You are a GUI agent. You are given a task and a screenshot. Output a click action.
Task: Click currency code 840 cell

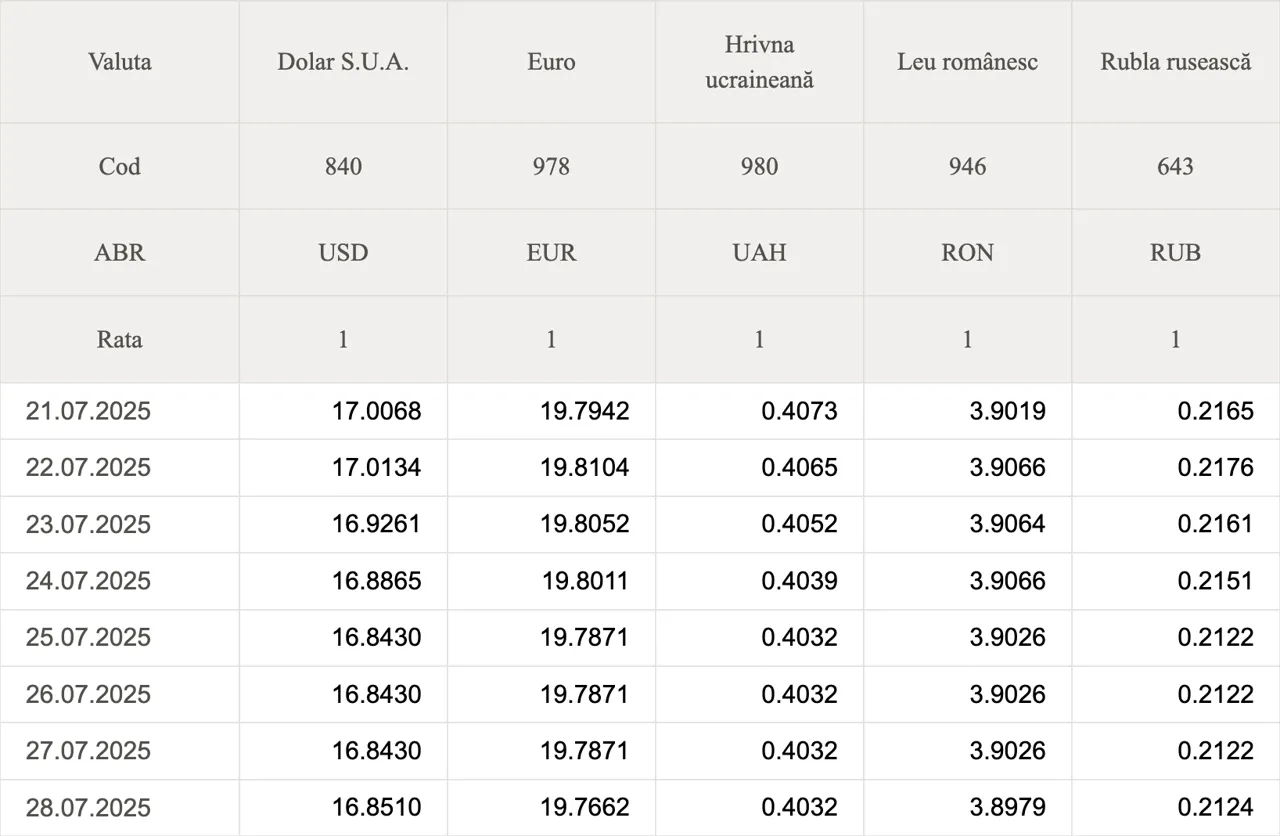(343, 166)
